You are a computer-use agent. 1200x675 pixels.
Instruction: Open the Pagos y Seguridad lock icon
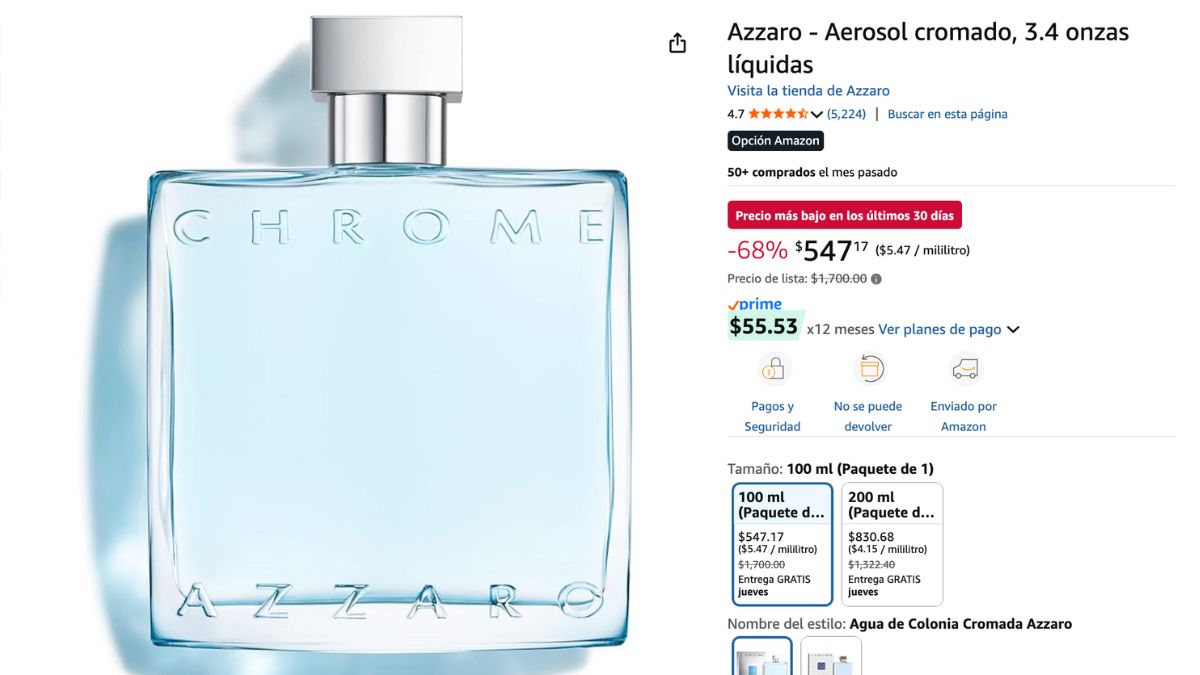[772, 370]
